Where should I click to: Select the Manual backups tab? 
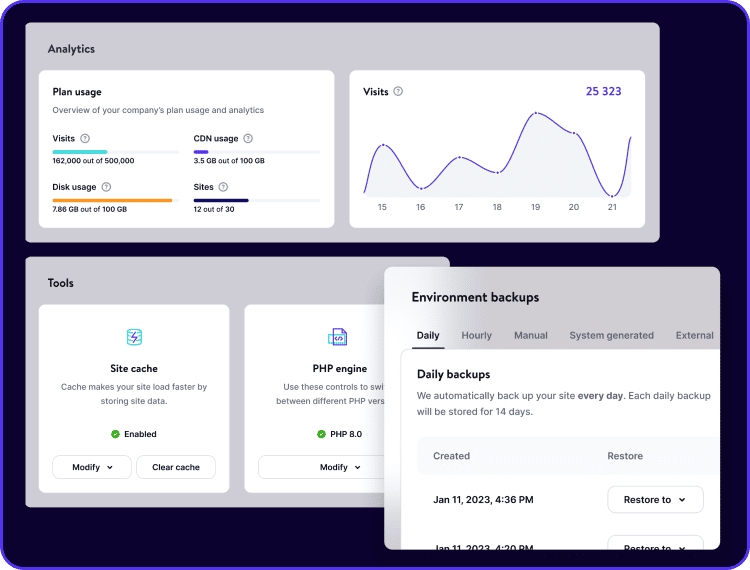coord(530,335)
